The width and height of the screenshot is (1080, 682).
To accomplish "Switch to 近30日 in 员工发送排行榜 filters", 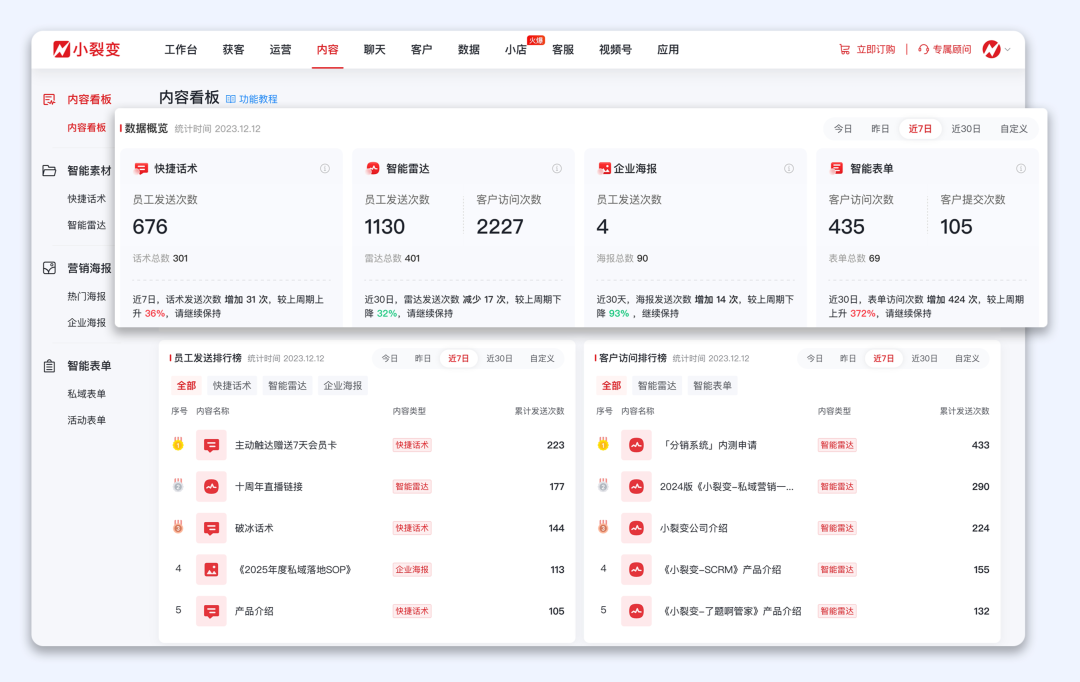I will click(x=500, y=357).
